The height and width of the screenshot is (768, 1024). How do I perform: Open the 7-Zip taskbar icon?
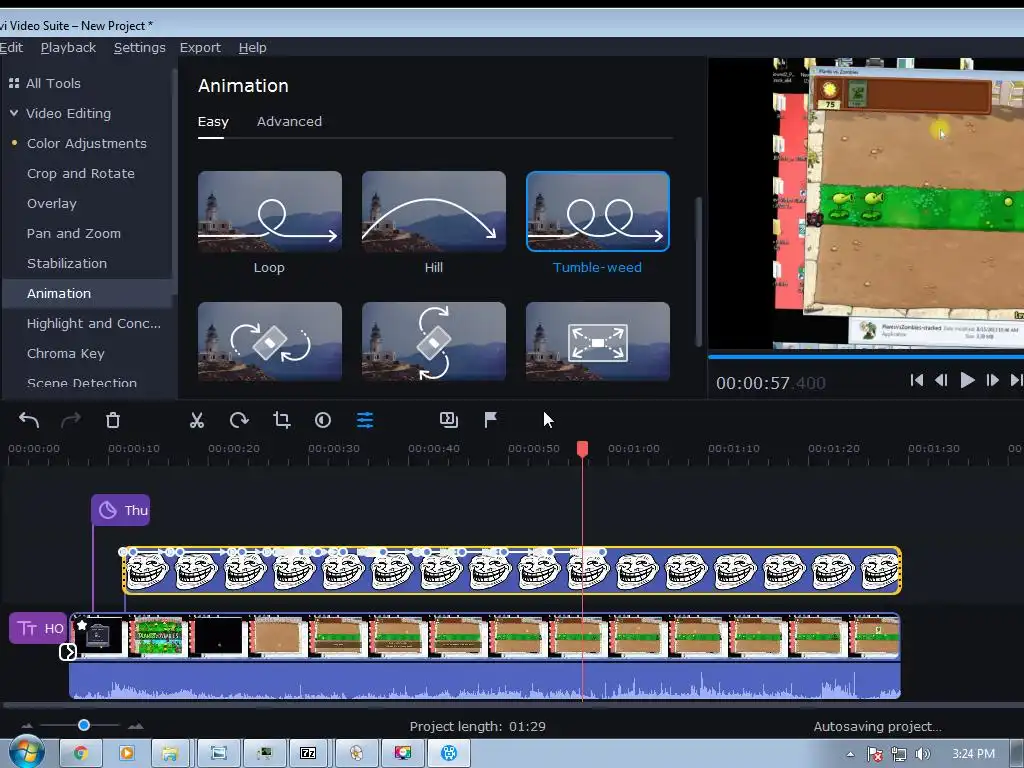point(308,753)
